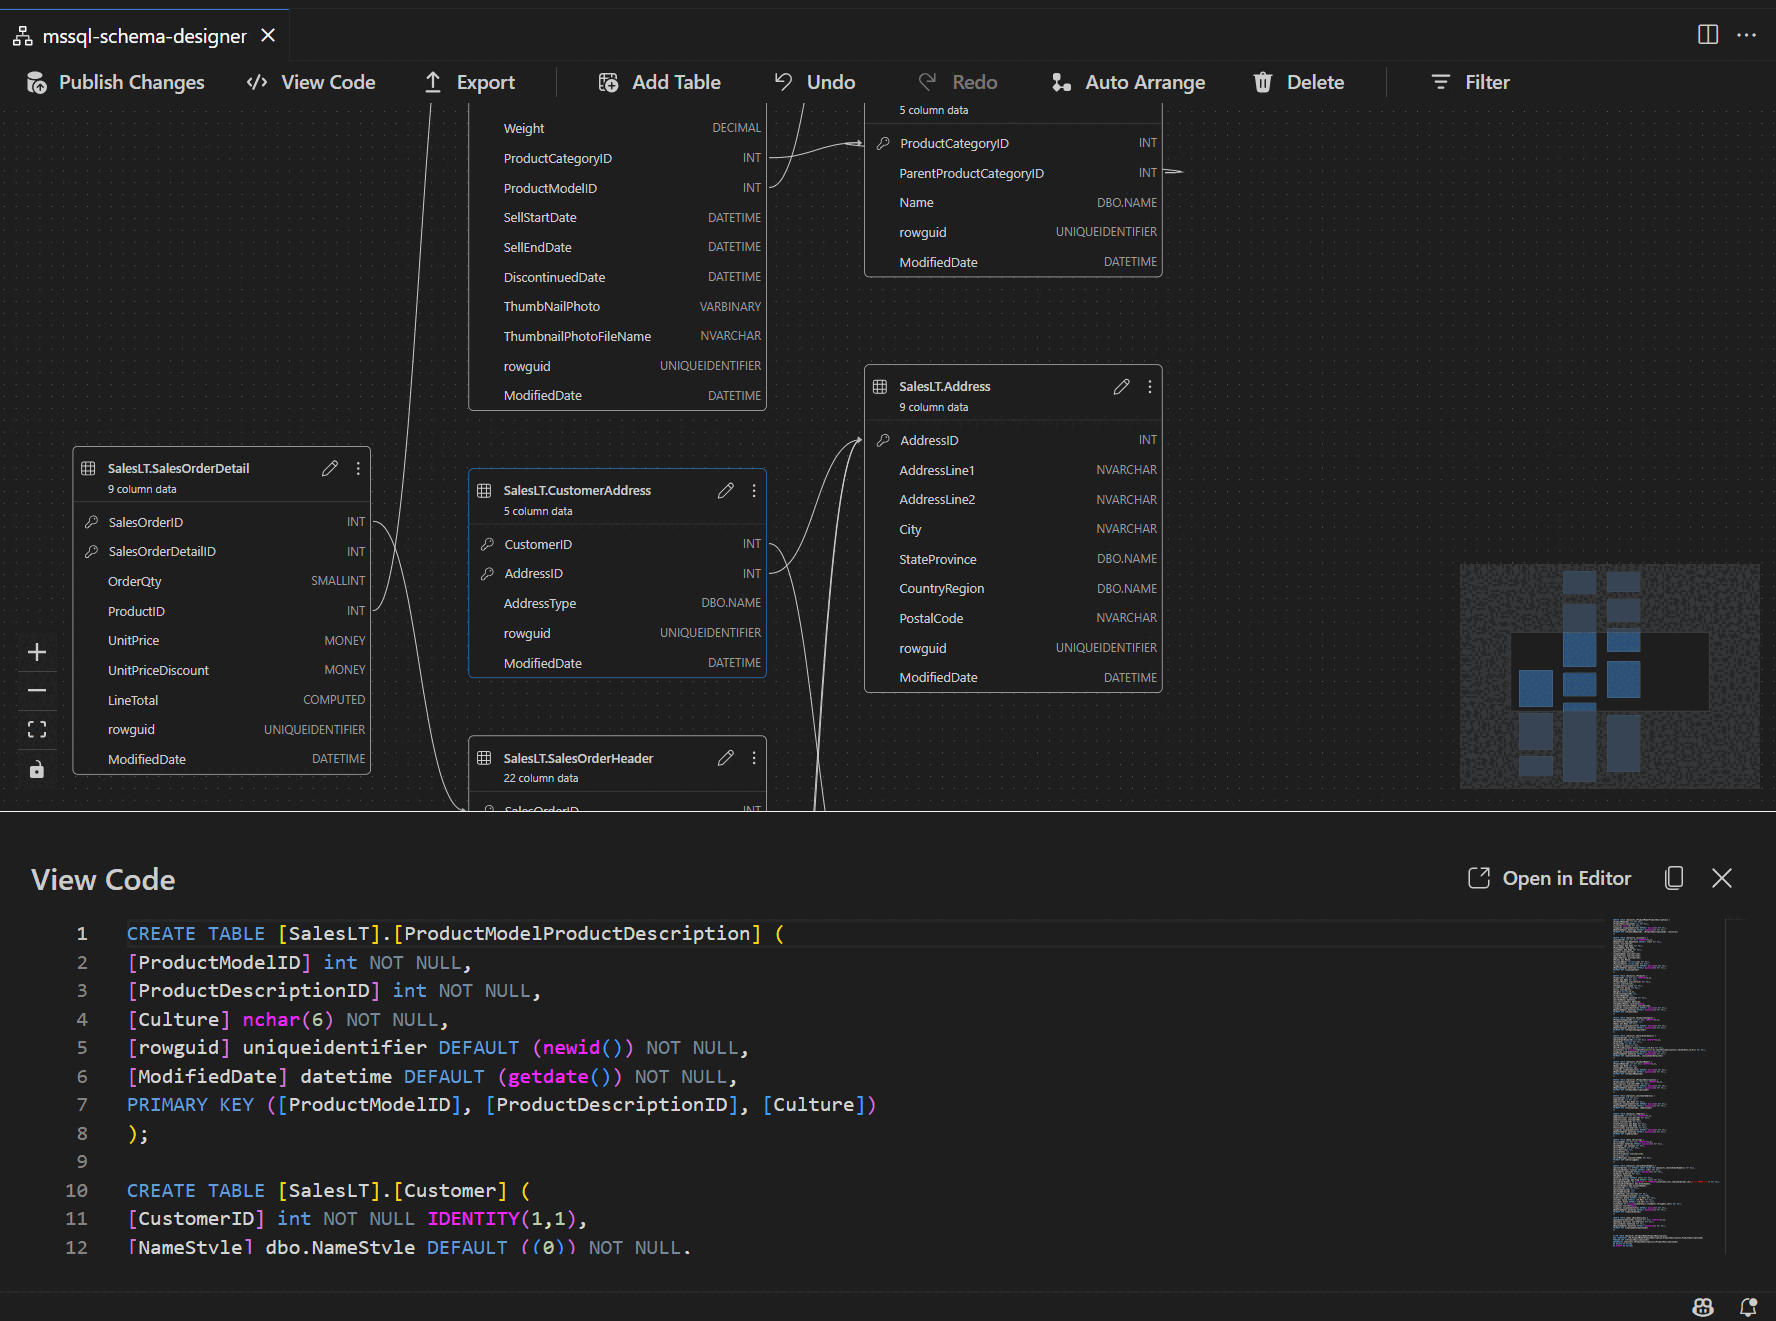Fit the diagram to the screen
The image size is (1776, 1321).
click(x=37, y=729)
